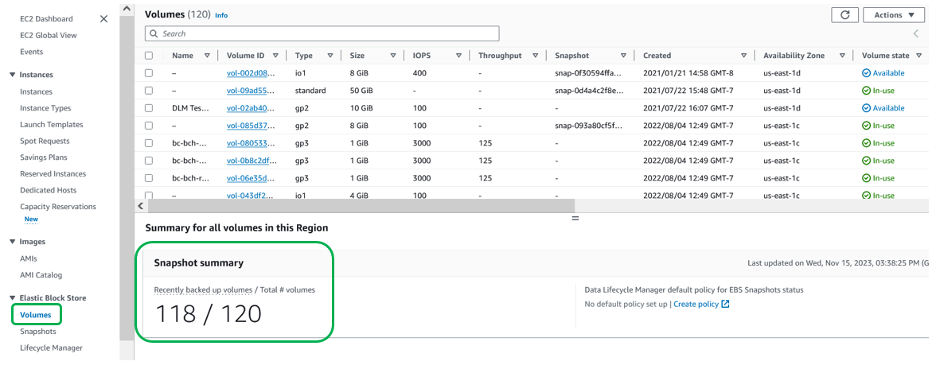Image resolution: width=936 pixels, height=370 pixels.
Task: Open Dedicated Hosts in sidebar
Action: [x=49, y=190]
